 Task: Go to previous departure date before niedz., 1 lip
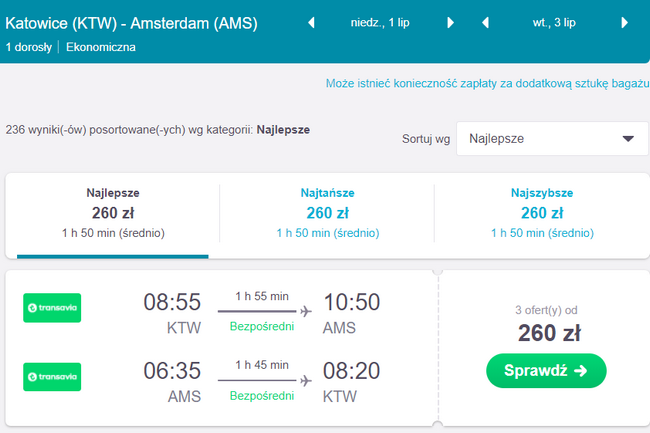click(x=311, y=22)
